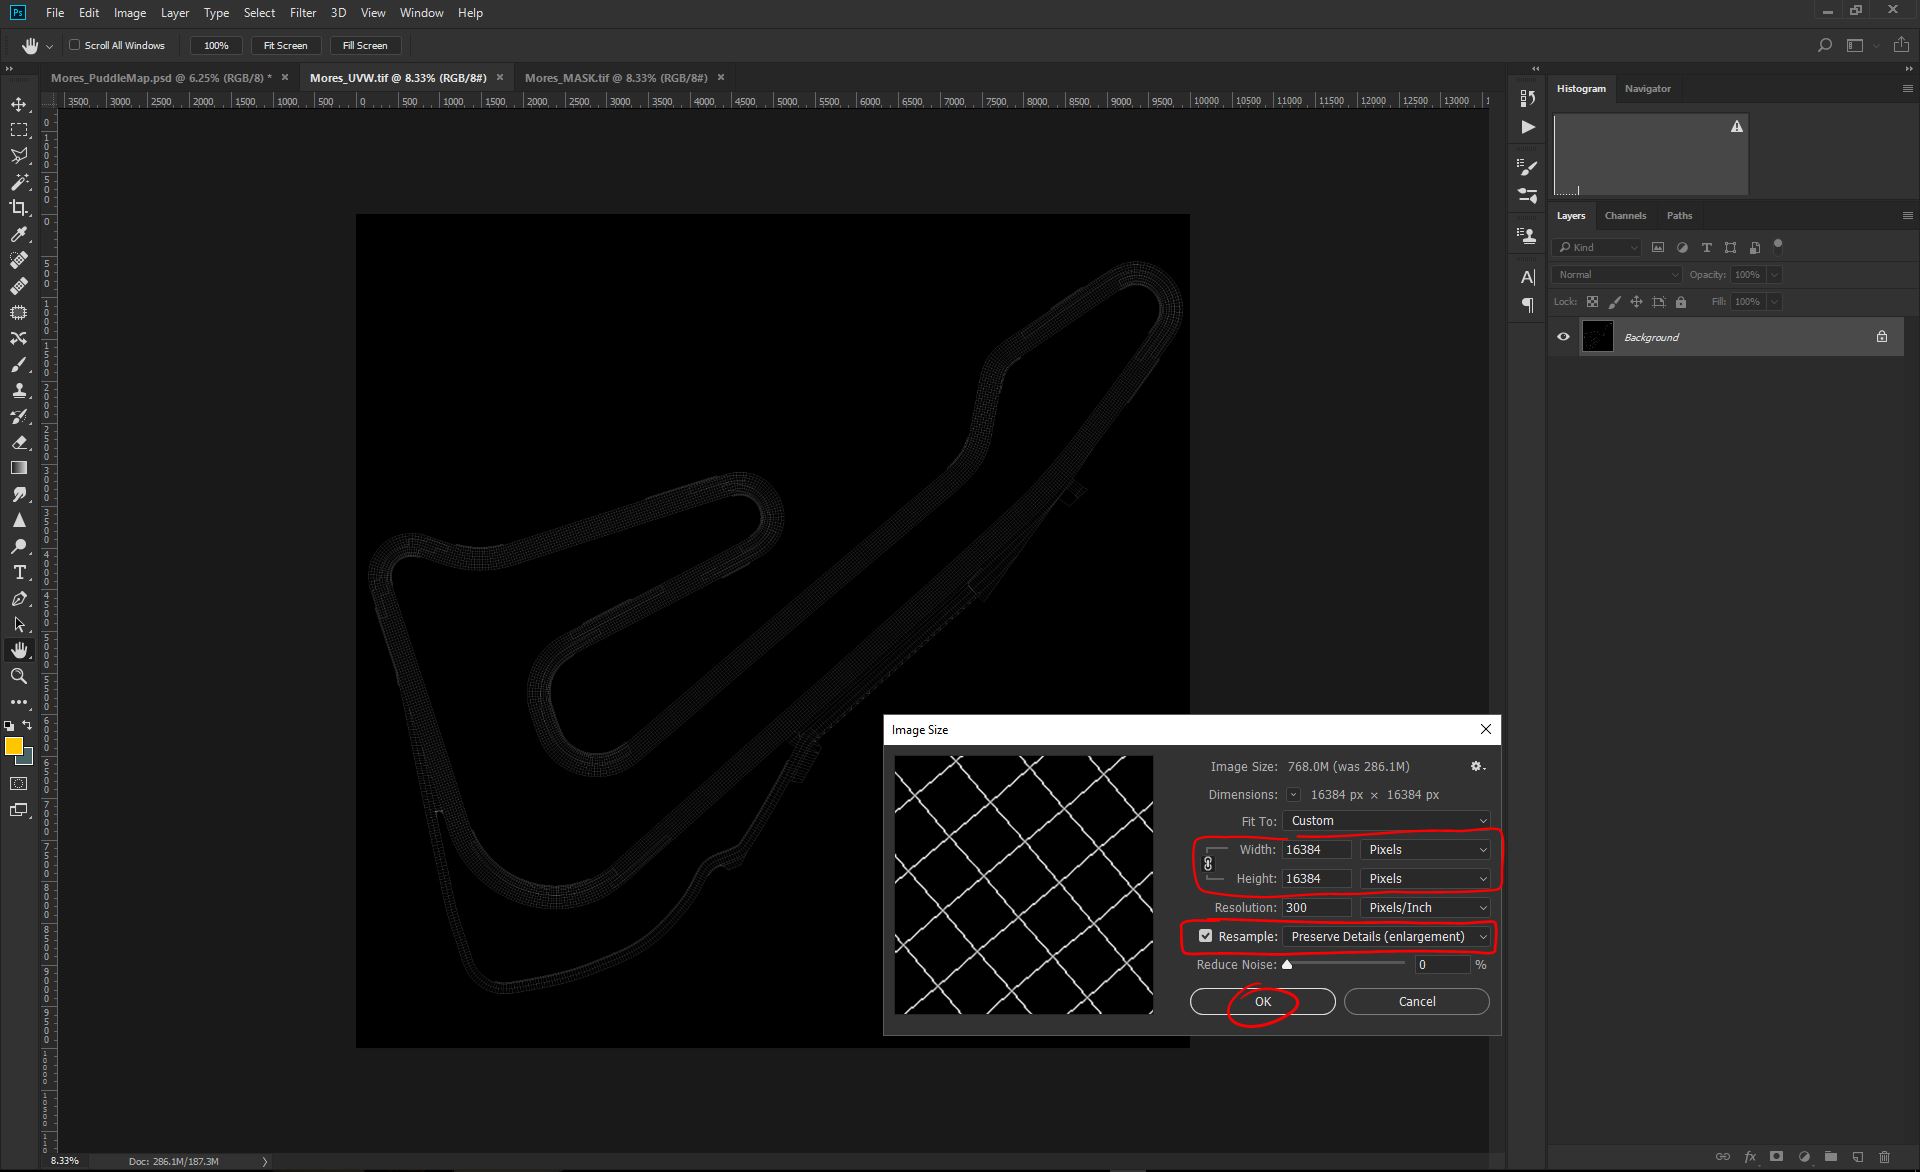Image resolution: width=1920 pixels, height=1172 pixels.
Task: Open the Character panel icon
Action: (x=1527, y=277)
